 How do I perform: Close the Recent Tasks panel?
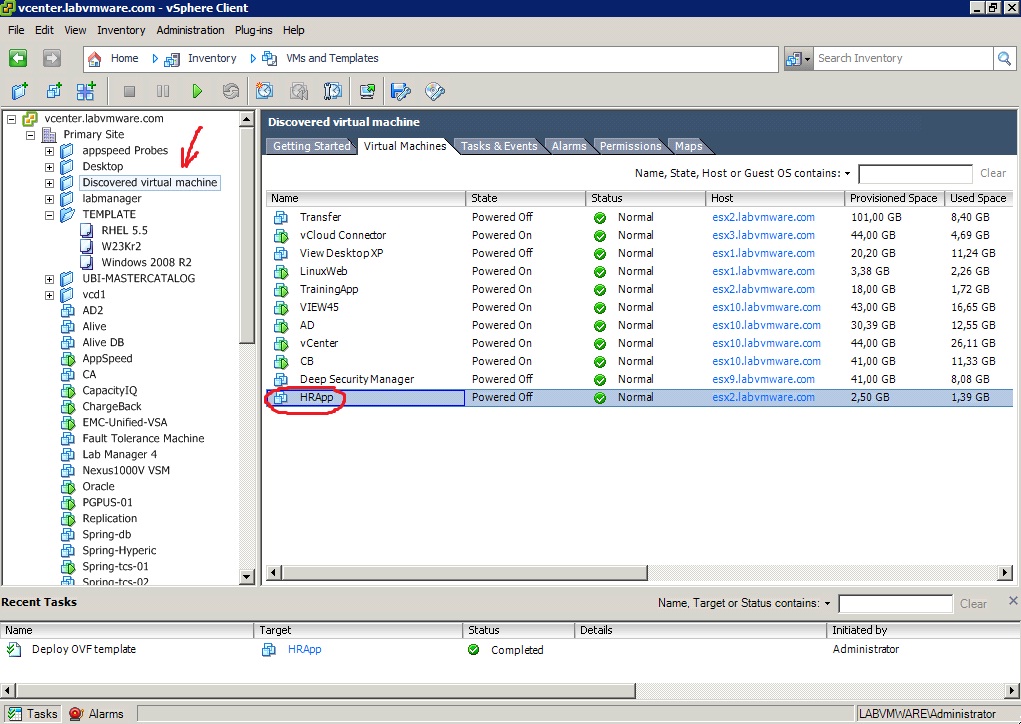pyautogui.click(x=1013, y=600)
